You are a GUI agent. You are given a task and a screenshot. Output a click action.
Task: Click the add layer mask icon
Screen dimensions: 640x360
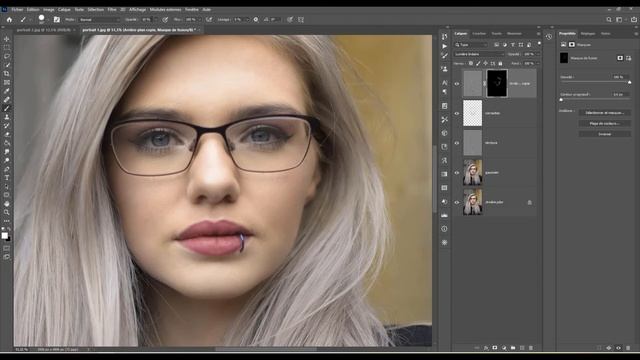(x=495, y=348)
